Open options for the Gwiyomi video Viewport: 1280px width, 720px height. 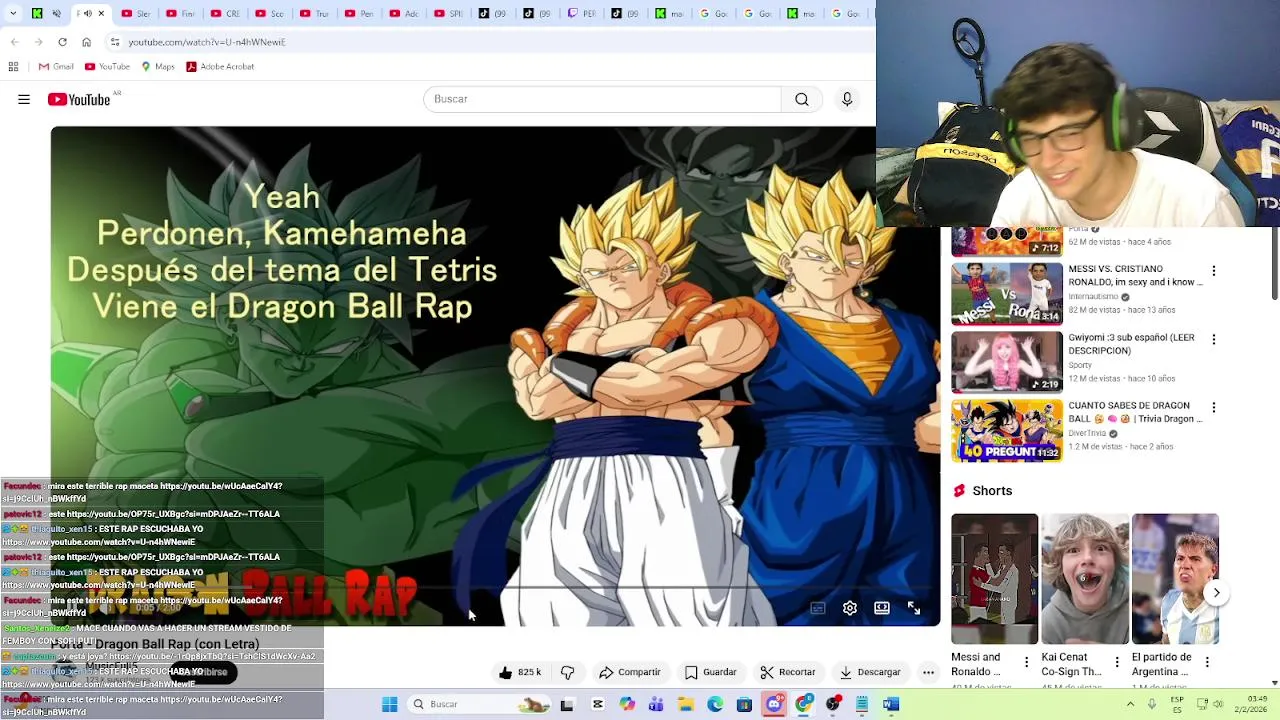(1214, 340)
